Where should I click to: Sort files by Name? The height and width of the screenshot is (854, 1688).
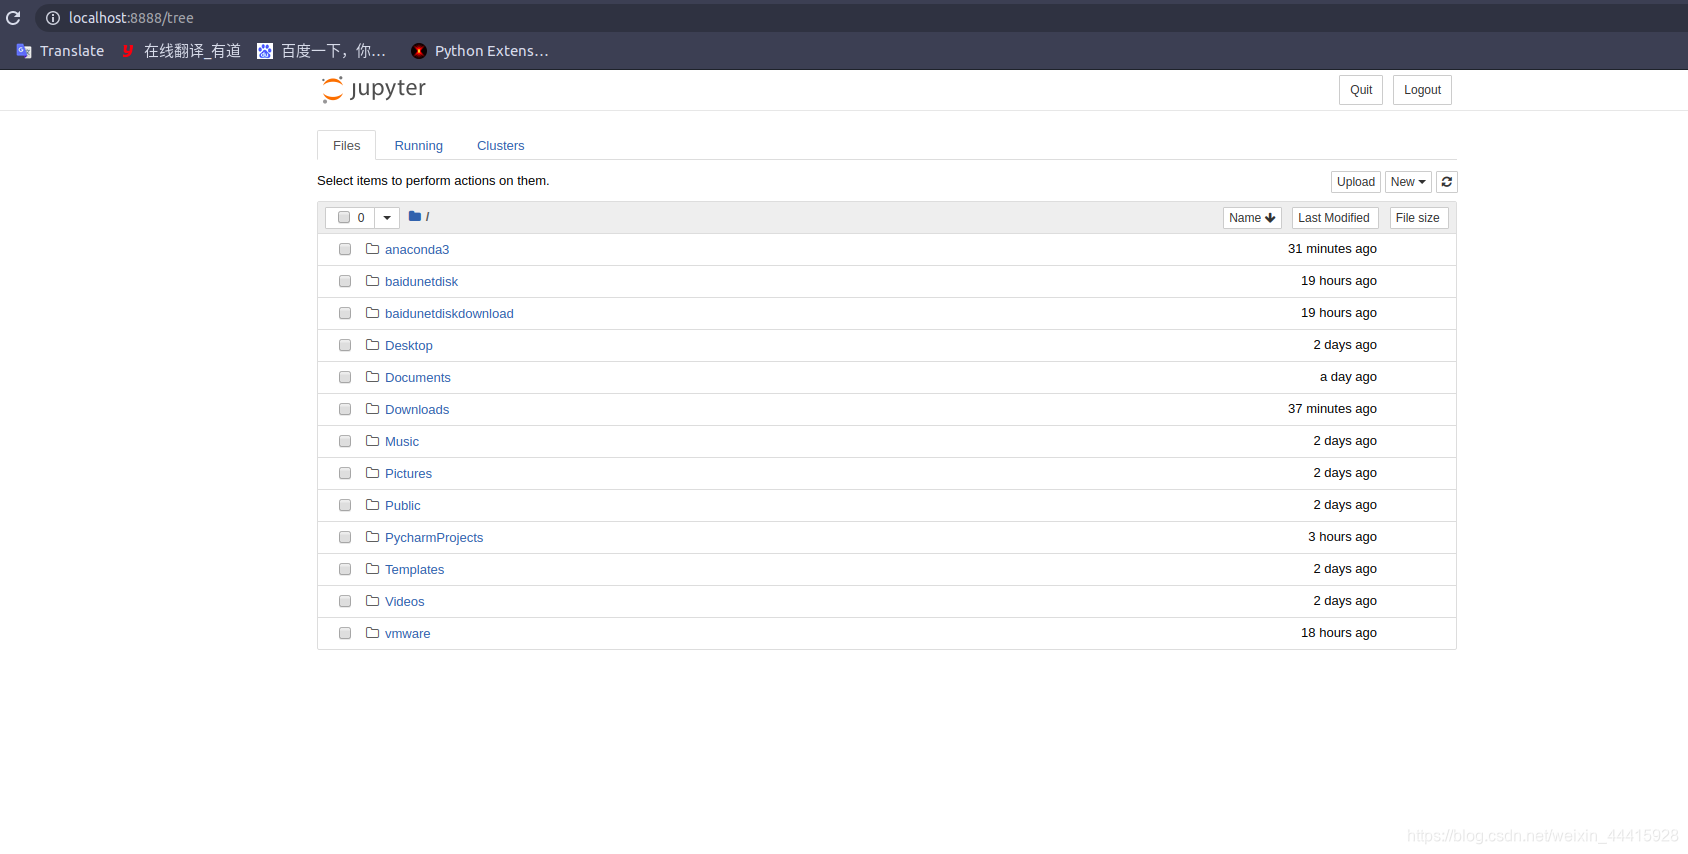coord(1252,218)
